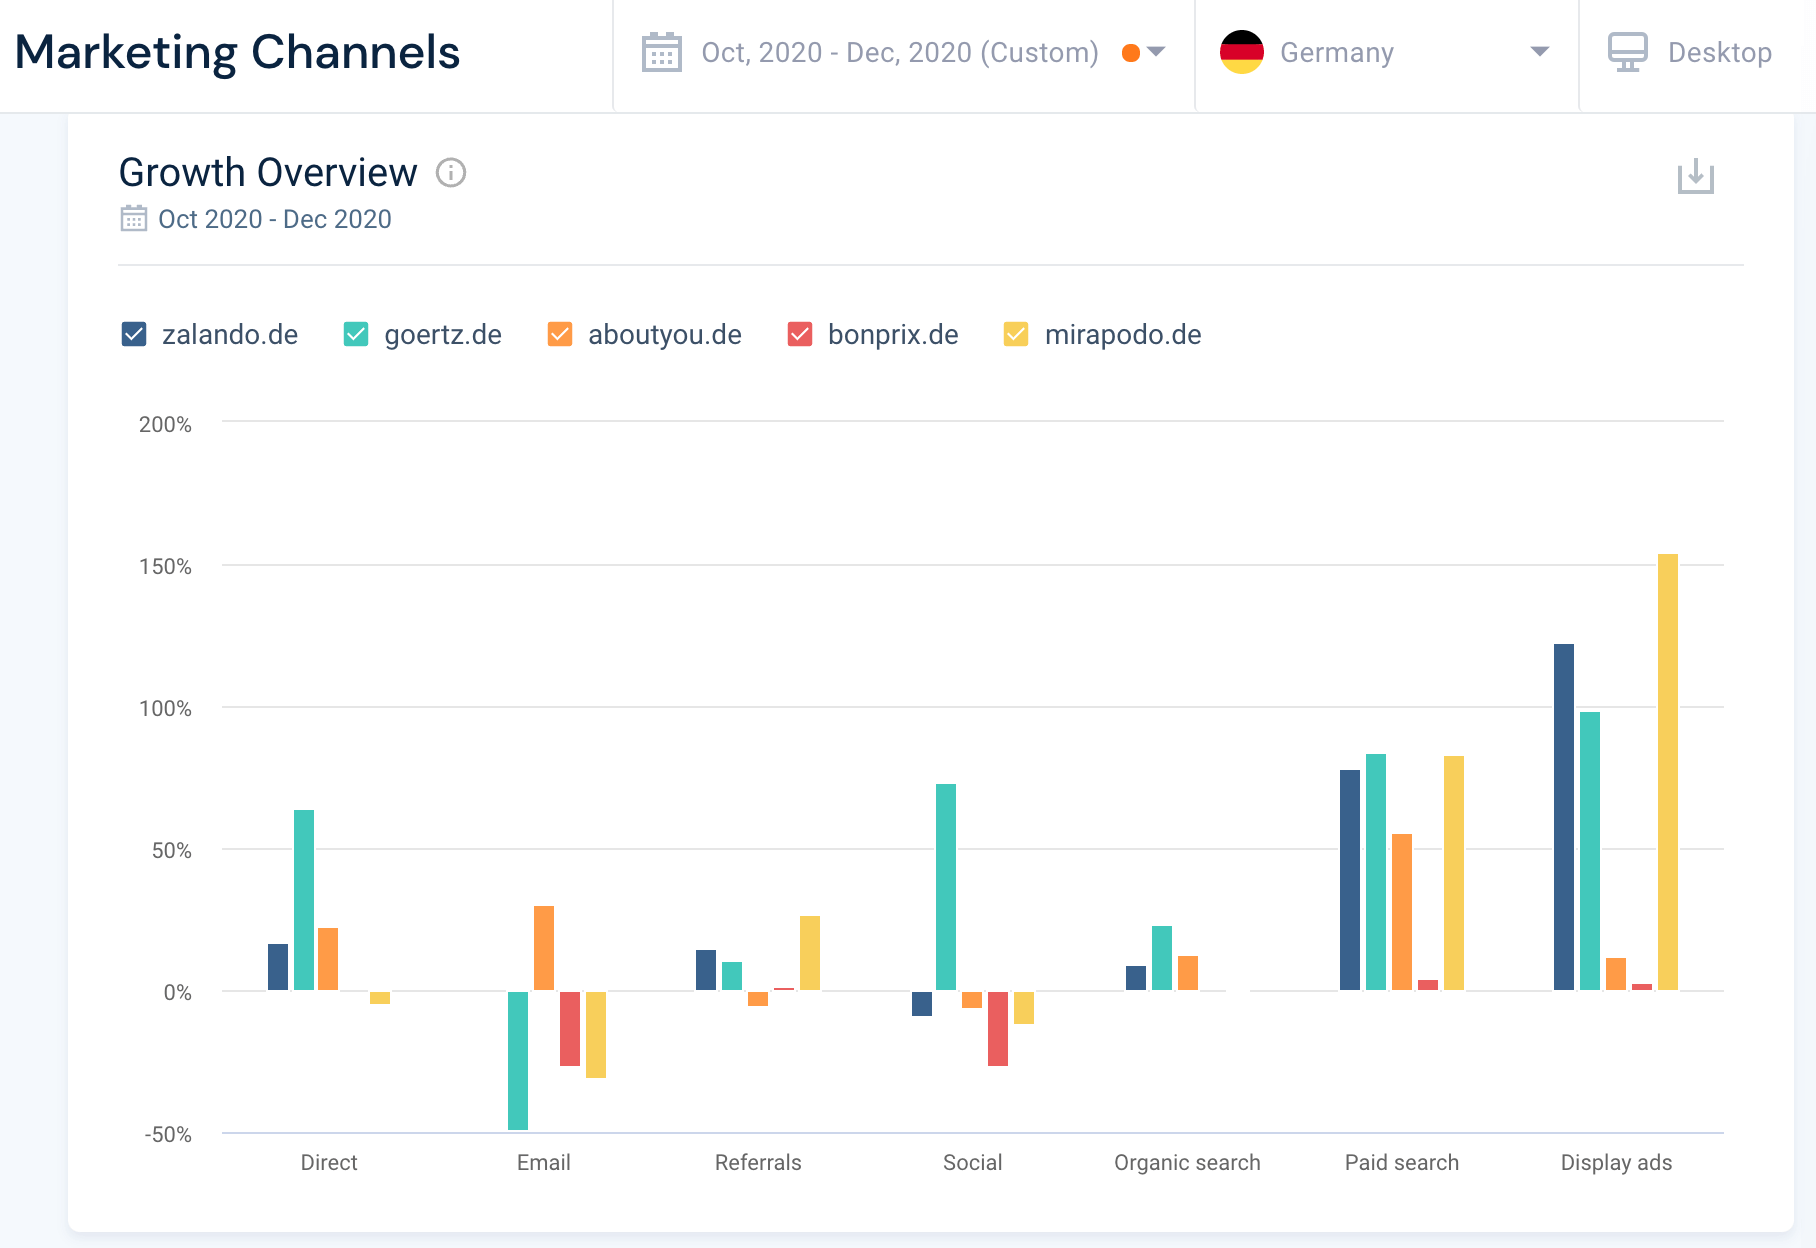This screenshot has height=1248, width=1816.
Task: Click the calendar icon in date picker
Action: tap(661, 52)
